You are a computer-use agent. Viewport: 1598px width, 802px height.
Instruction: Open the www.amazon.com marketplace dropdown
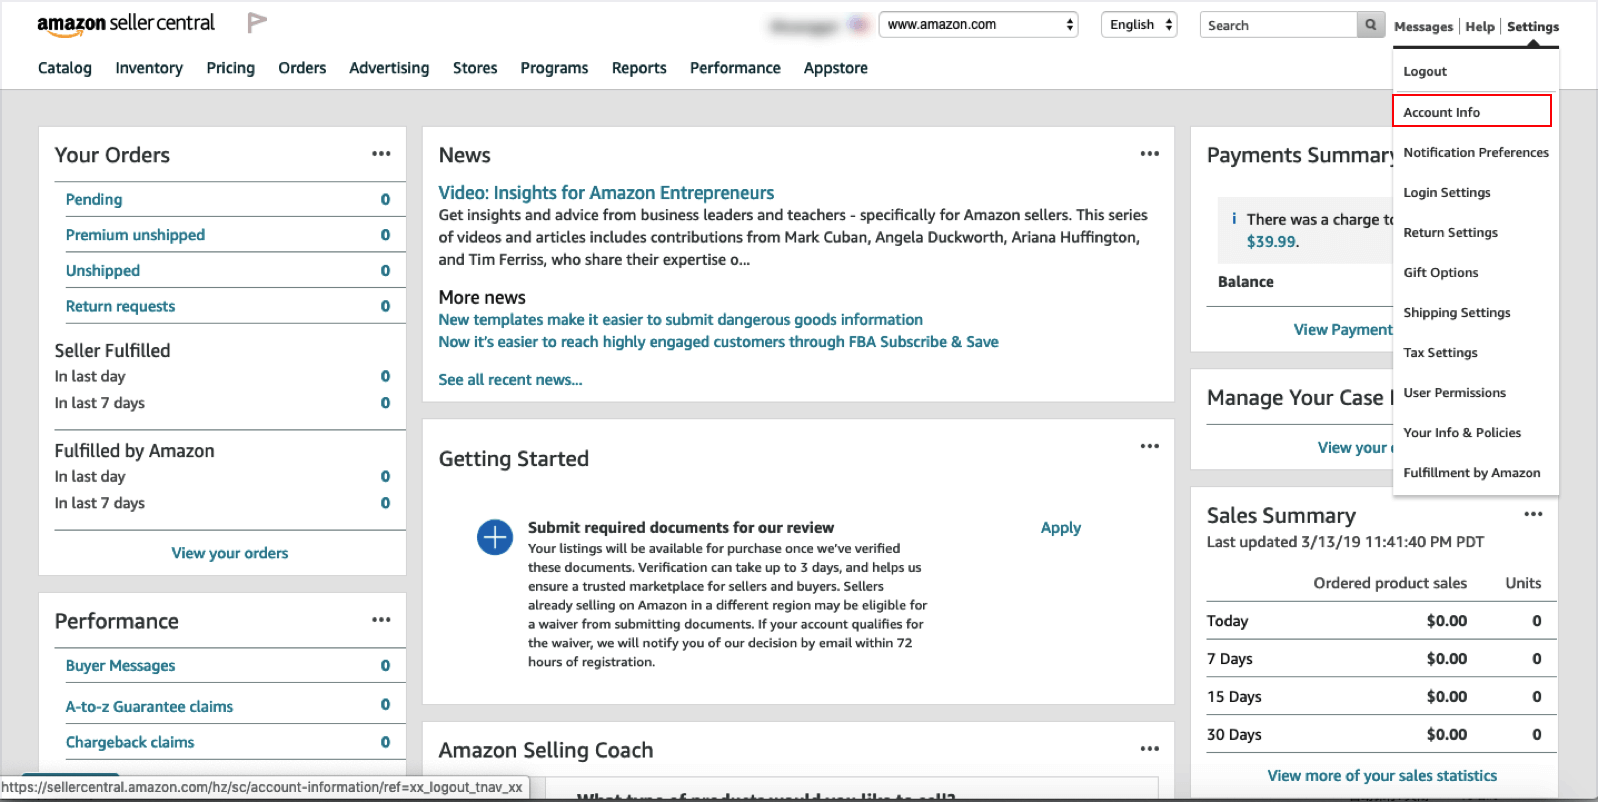click(x=978, y=25)
